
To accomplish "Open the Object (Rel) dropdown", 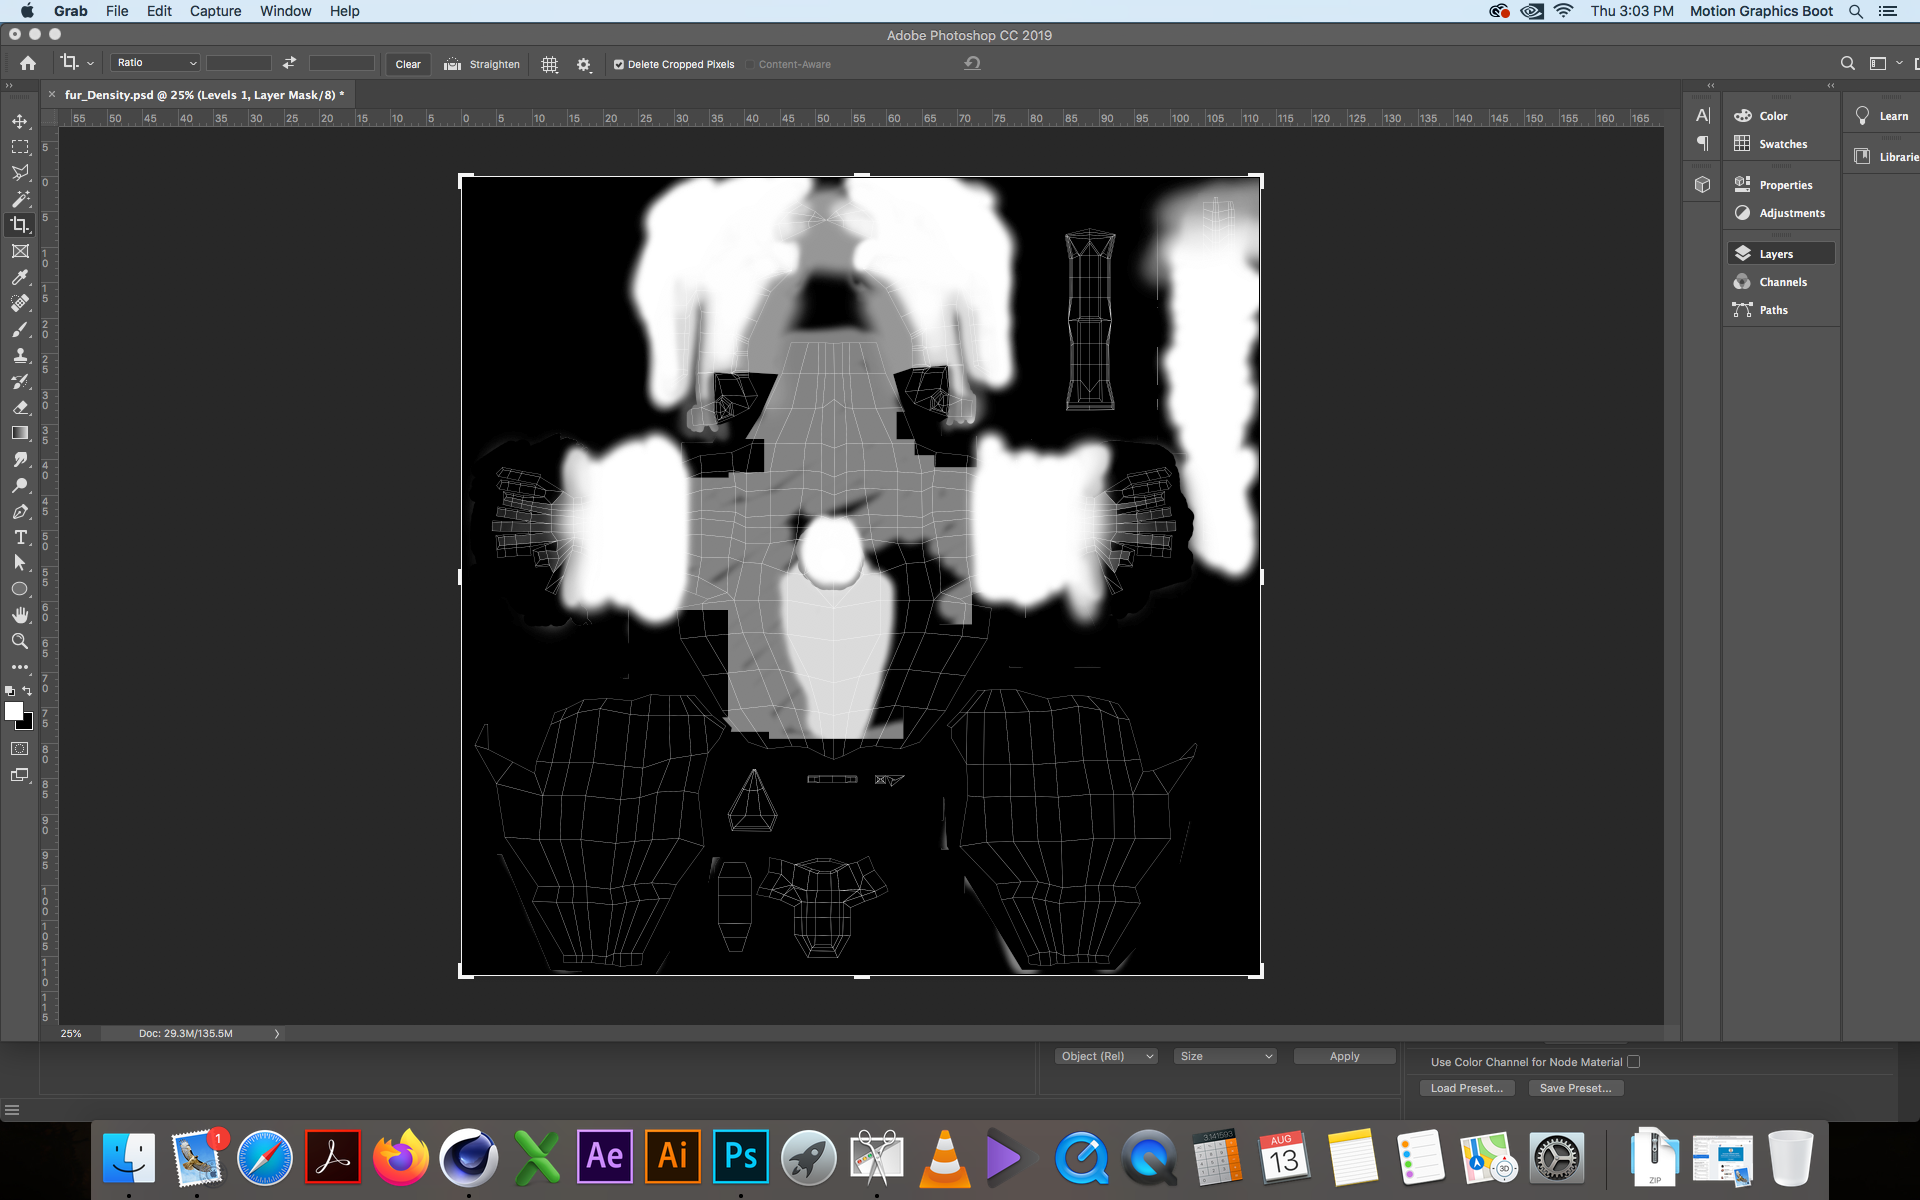I will (x=1106, y=1056).
